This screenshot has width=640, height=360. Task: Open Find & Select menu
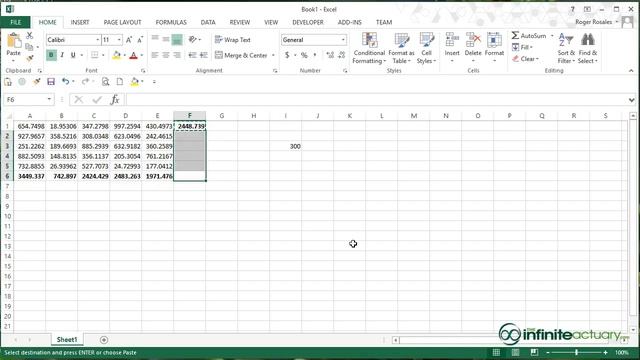588,48
